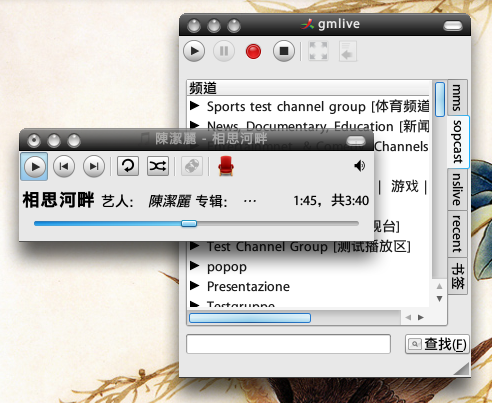The width and height of the screenshot is (492, 403).
Task: Click the greyed film reel icon
Action: point(192,166)
